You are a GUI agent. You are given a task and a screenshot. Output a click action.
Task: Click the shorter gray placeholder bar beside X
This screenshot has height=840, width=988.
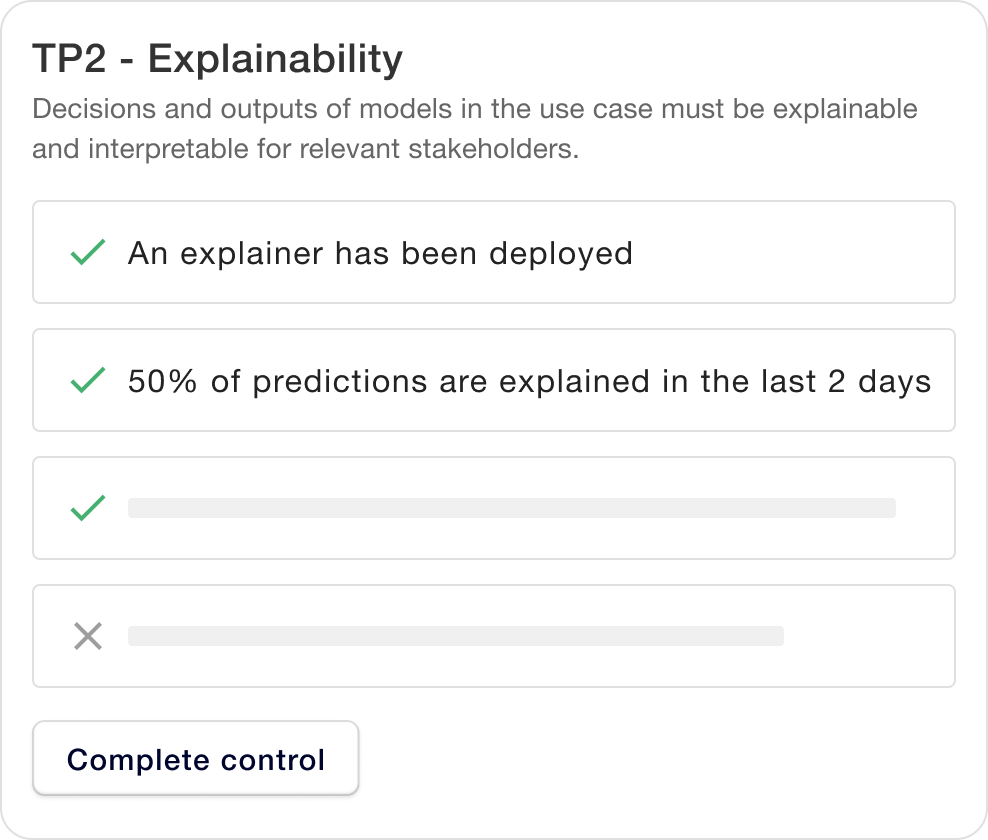(x=456, y=636)
